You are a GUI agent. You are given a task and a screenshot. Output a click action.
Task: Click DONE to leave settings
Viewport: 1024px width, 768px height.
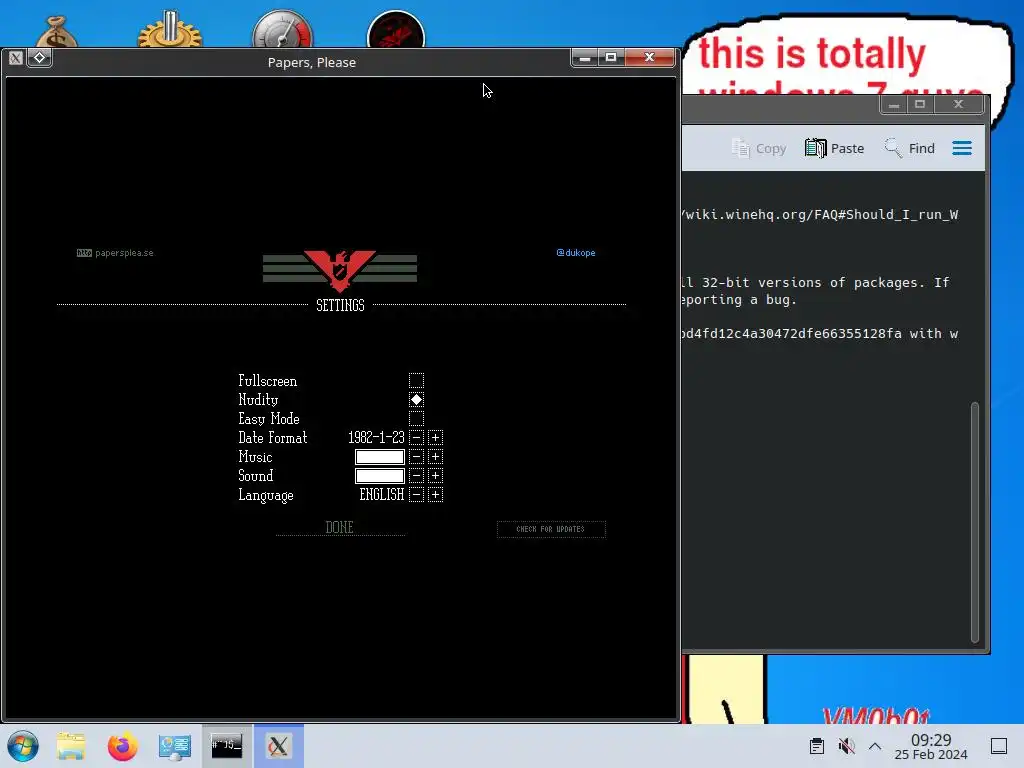coord(340,527)
